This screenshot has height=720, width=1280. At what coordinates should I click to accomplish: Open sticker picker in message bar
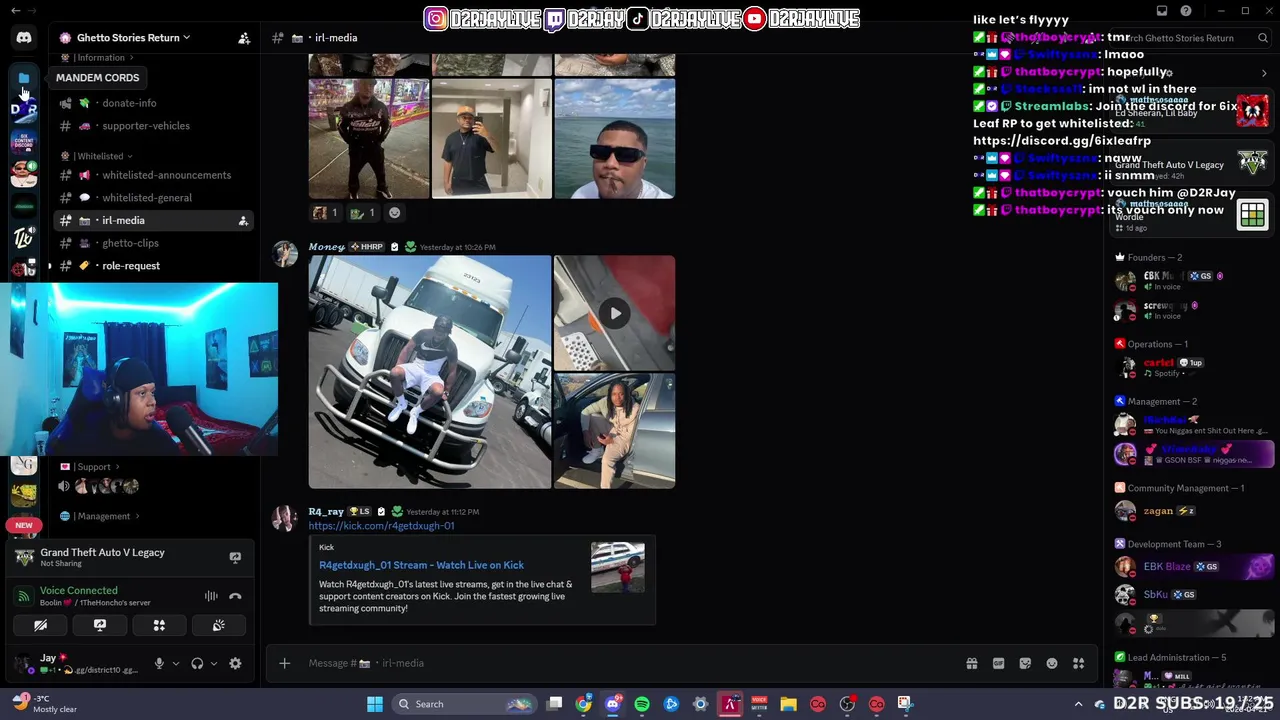(1025, 663)
